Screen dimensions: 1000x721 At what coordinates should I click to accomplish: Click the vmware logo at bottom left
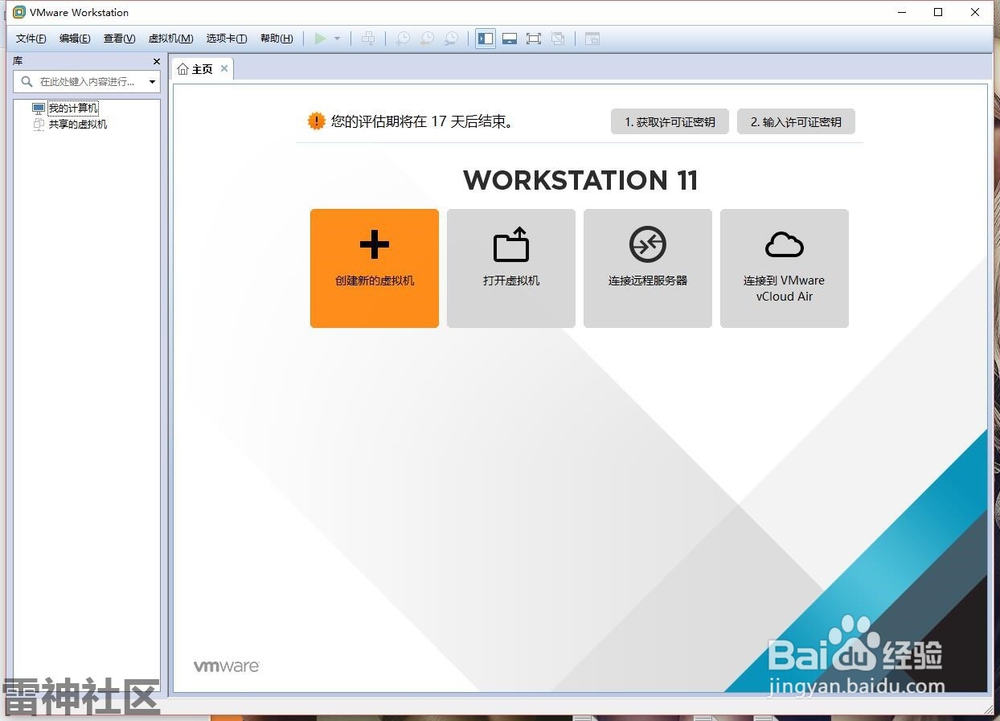[226, 666]
